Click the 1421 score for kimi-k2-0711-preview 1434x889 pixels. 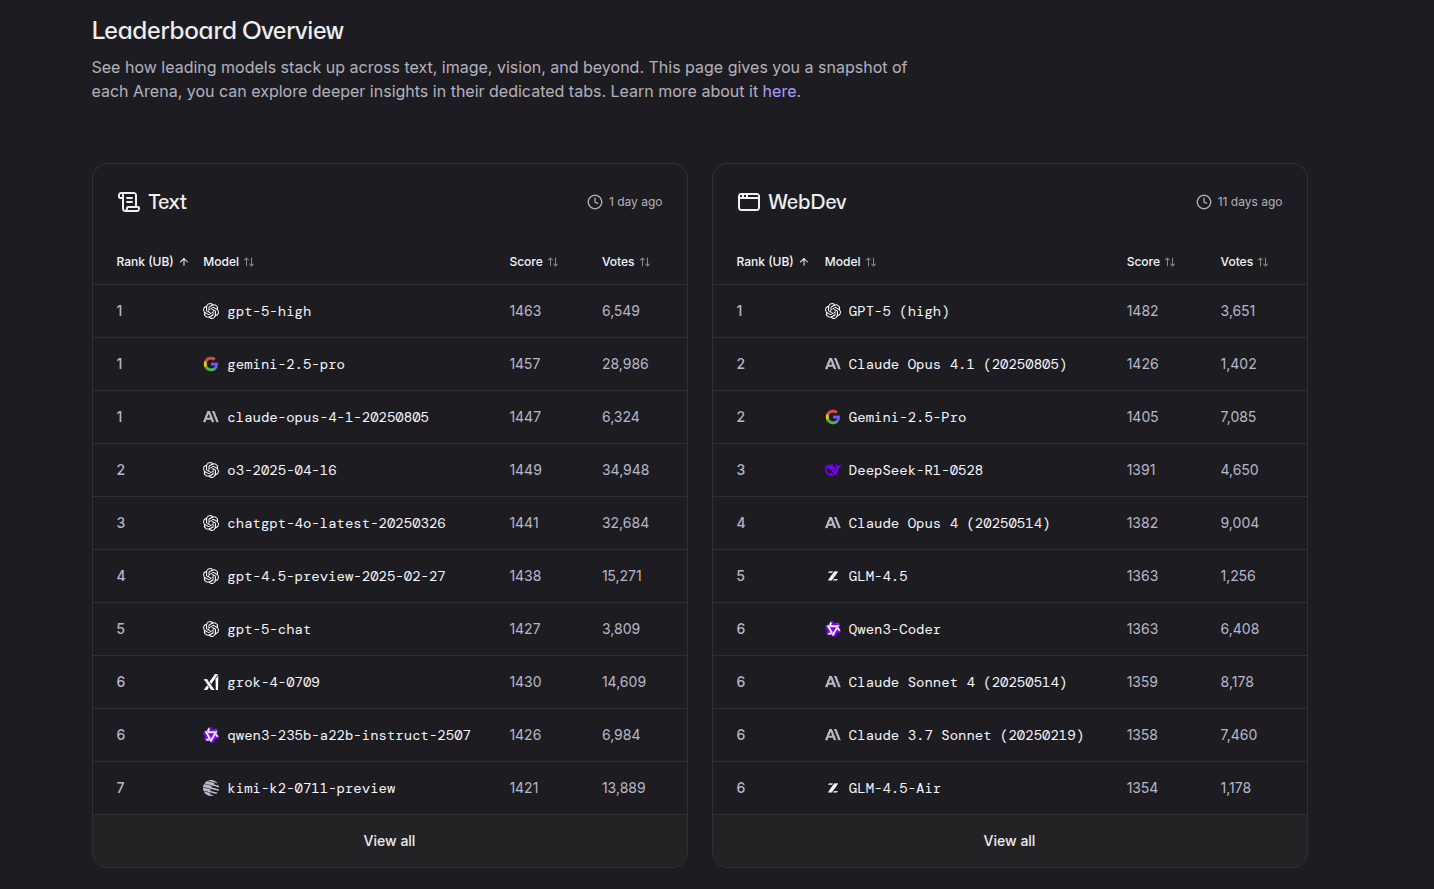[x=524, y=788]
